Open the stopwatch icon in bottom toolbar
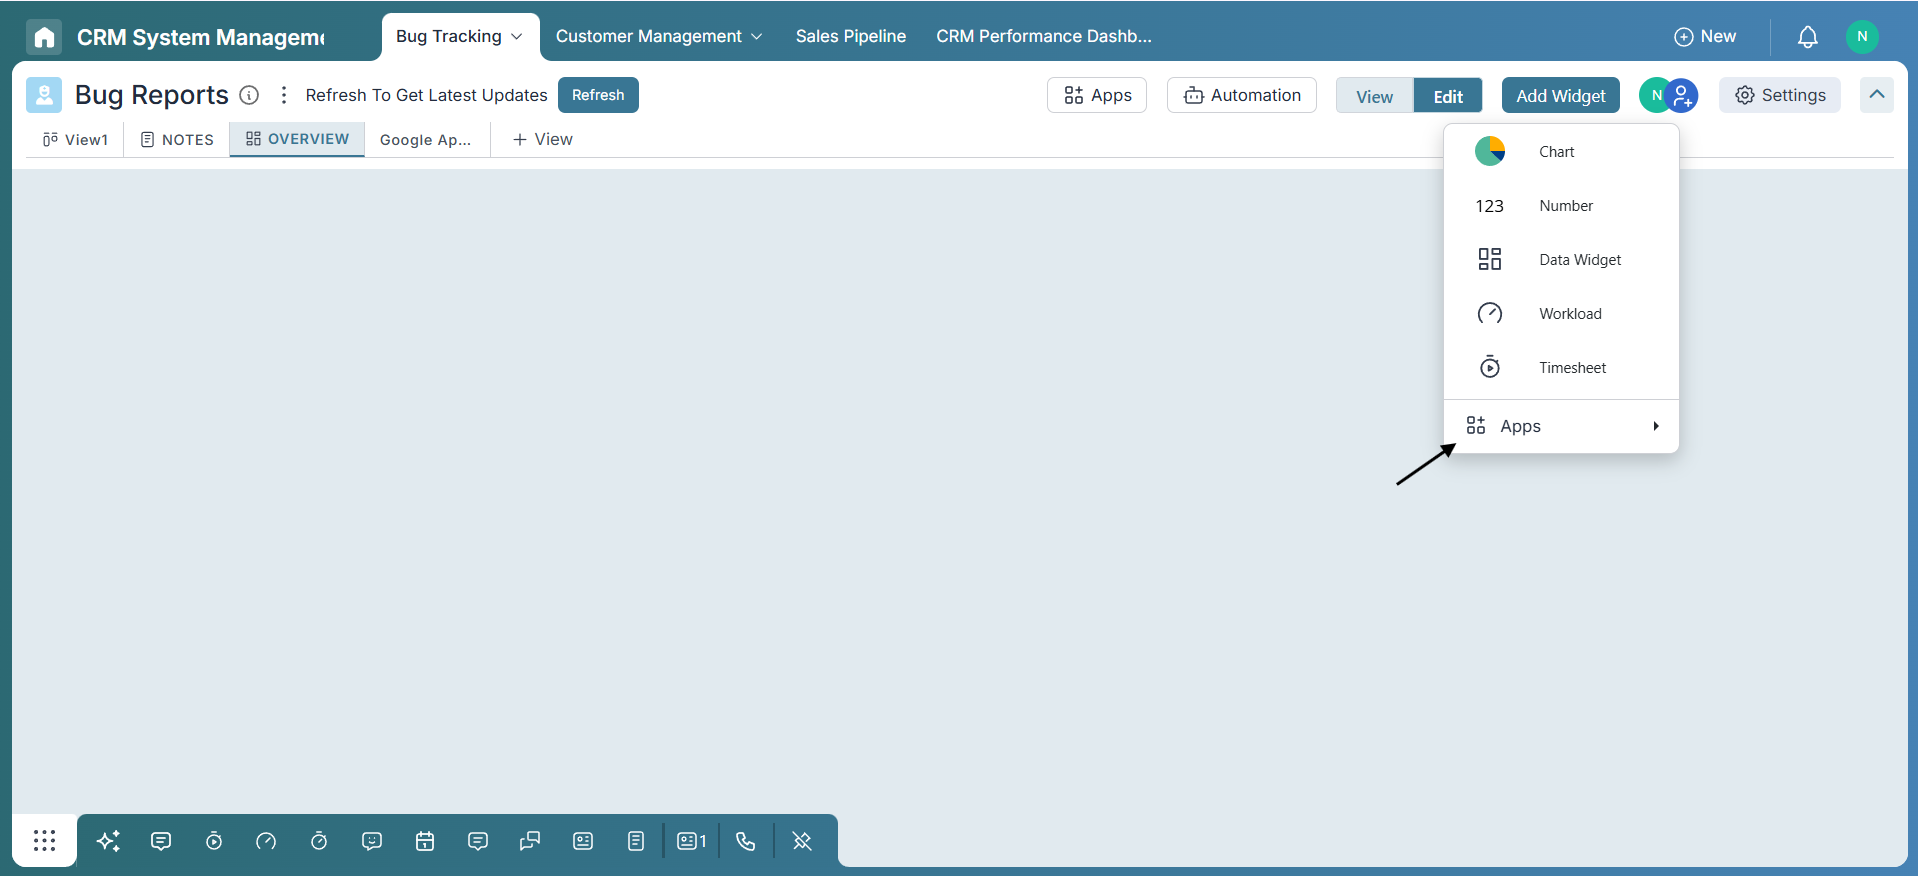Viewport: 1918px width, 876px height. (x=319, y=841)
